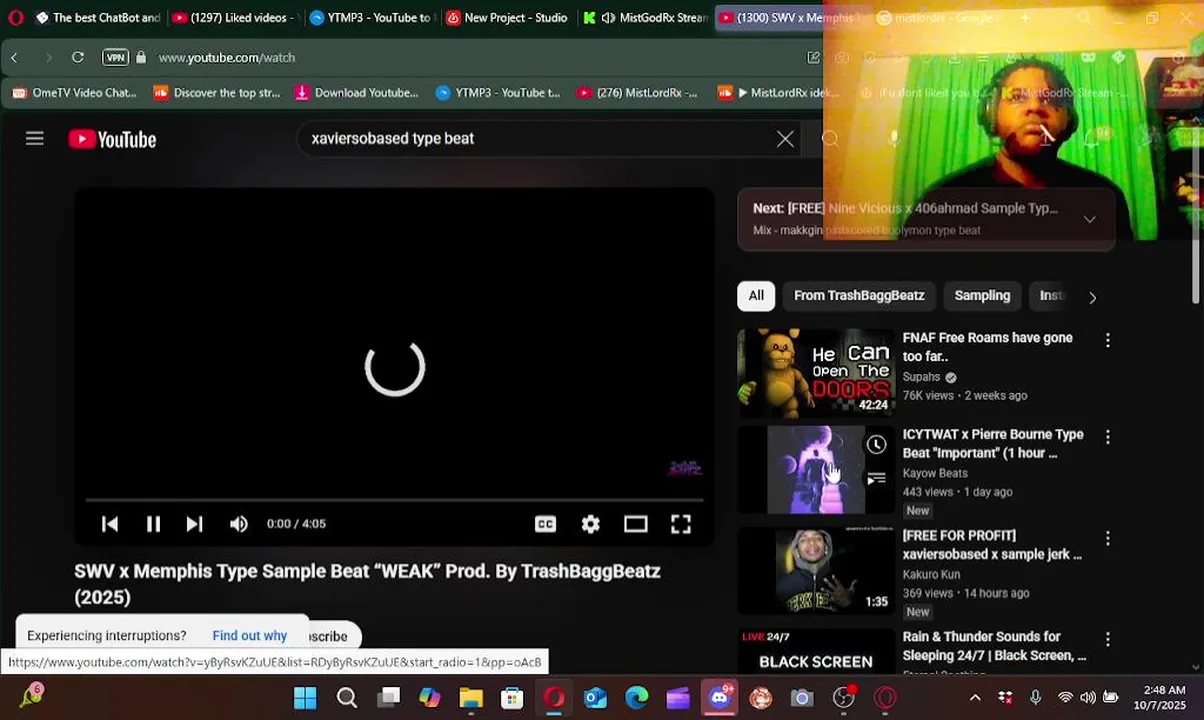Show more filter chips with right arrow
Viewport: 1204px width, 720px height.
[1092, 297]
